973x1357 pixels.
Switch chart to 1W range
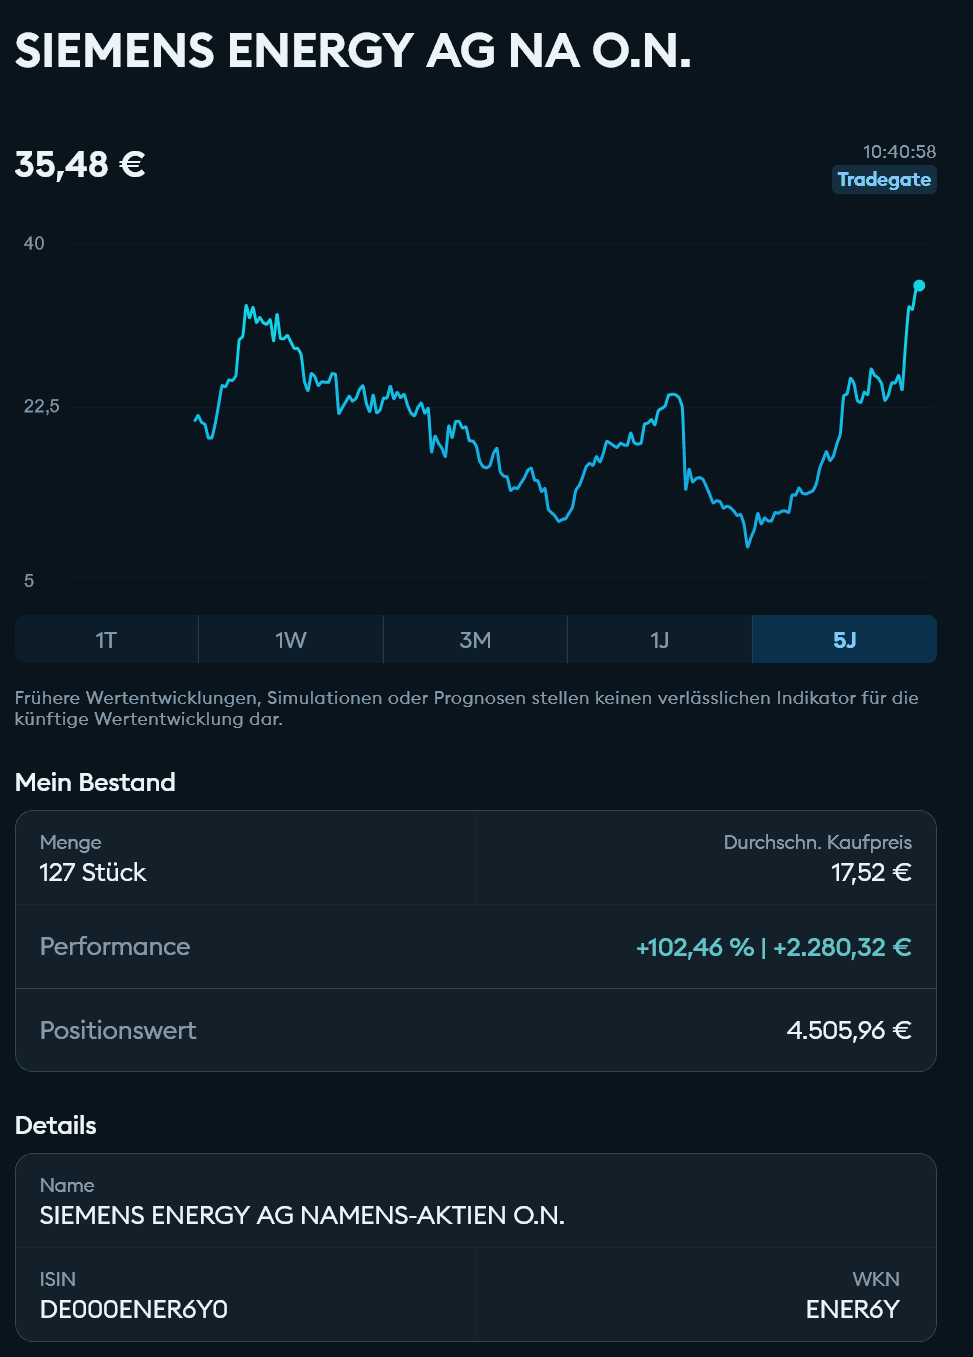(291, 640)
